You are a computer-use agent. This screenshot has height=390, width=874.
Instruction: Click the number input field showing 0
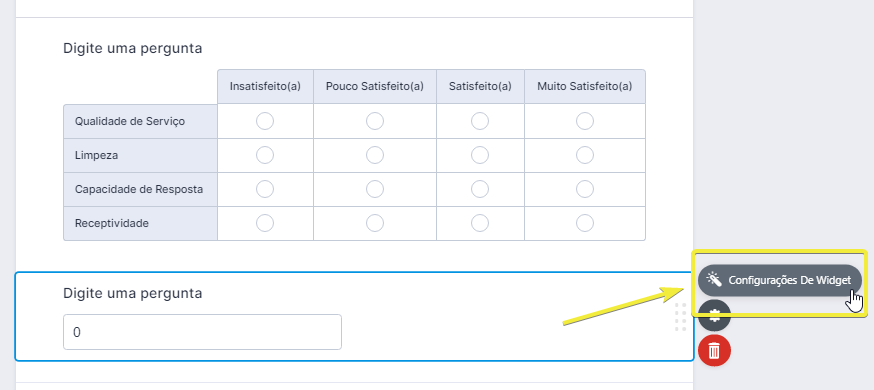(202, 332)
